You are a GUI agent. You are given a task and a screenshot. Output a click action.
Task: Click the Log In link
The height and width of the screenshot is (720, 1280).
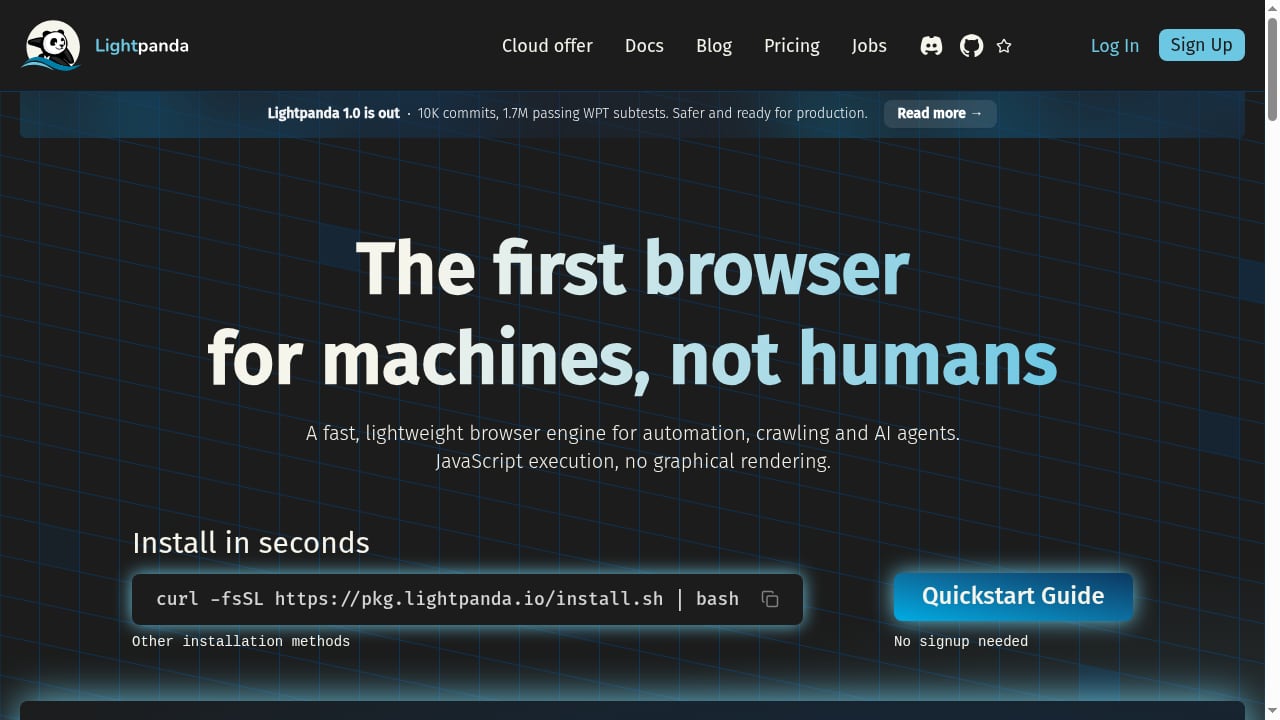click(1115, 46)
